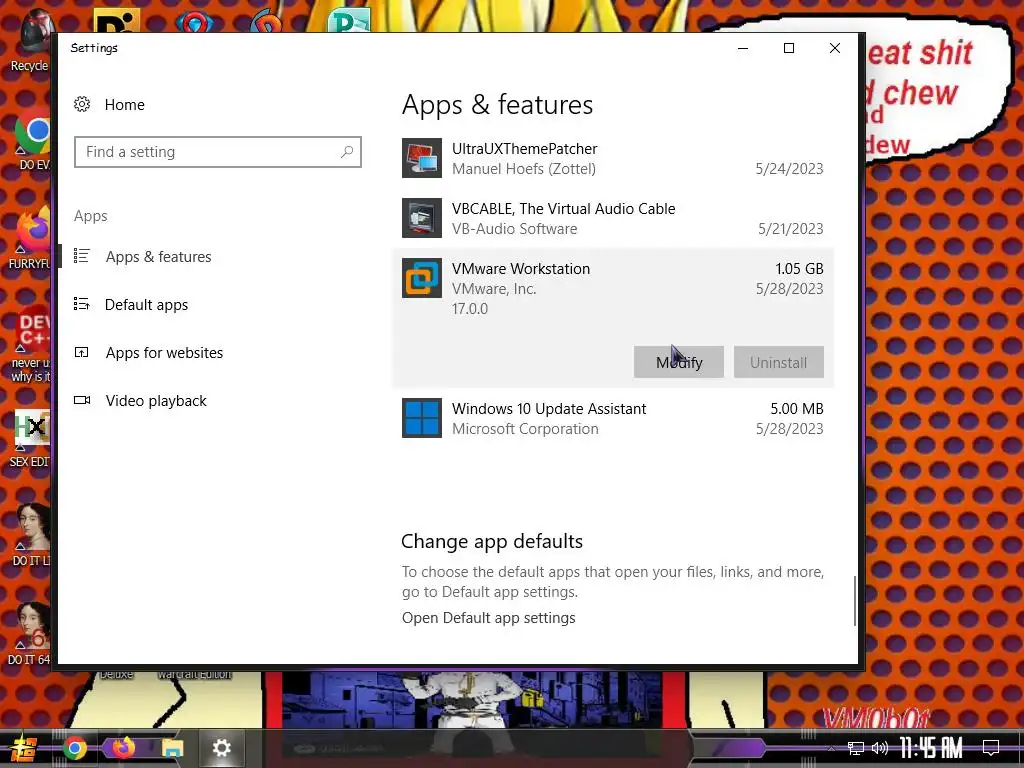The image size is (1024, 768).
Task: Open the notification center icon
Action: pyautogui.click(x=991, y=748)
